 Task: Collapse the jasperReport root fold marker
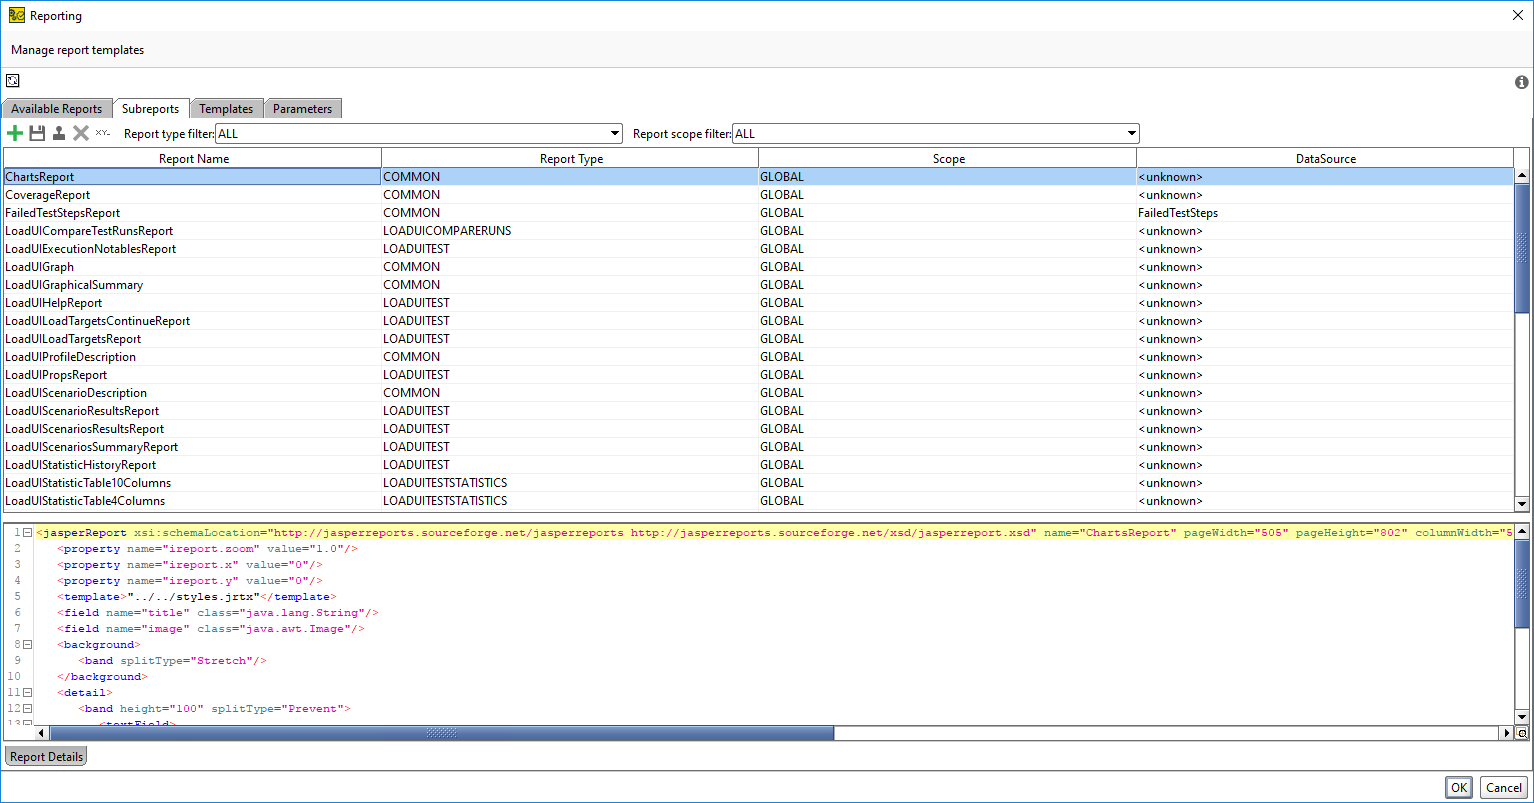point(25,532)
